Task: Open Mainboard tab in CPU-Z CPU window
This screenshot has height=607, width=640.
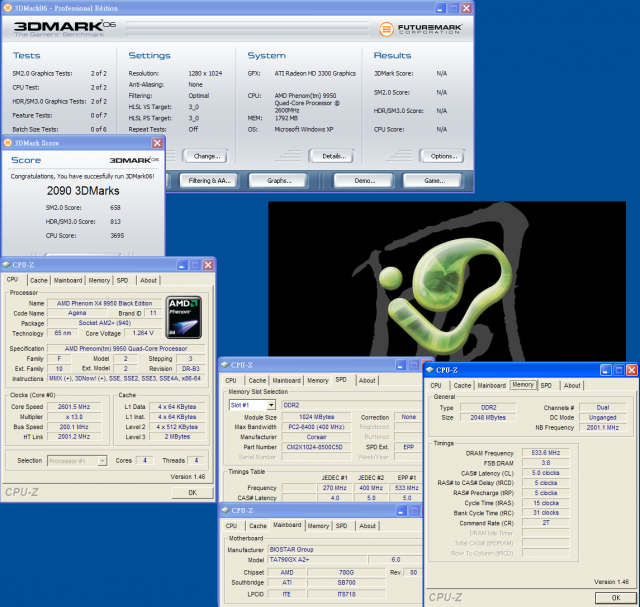Action: tap(68, 280)
